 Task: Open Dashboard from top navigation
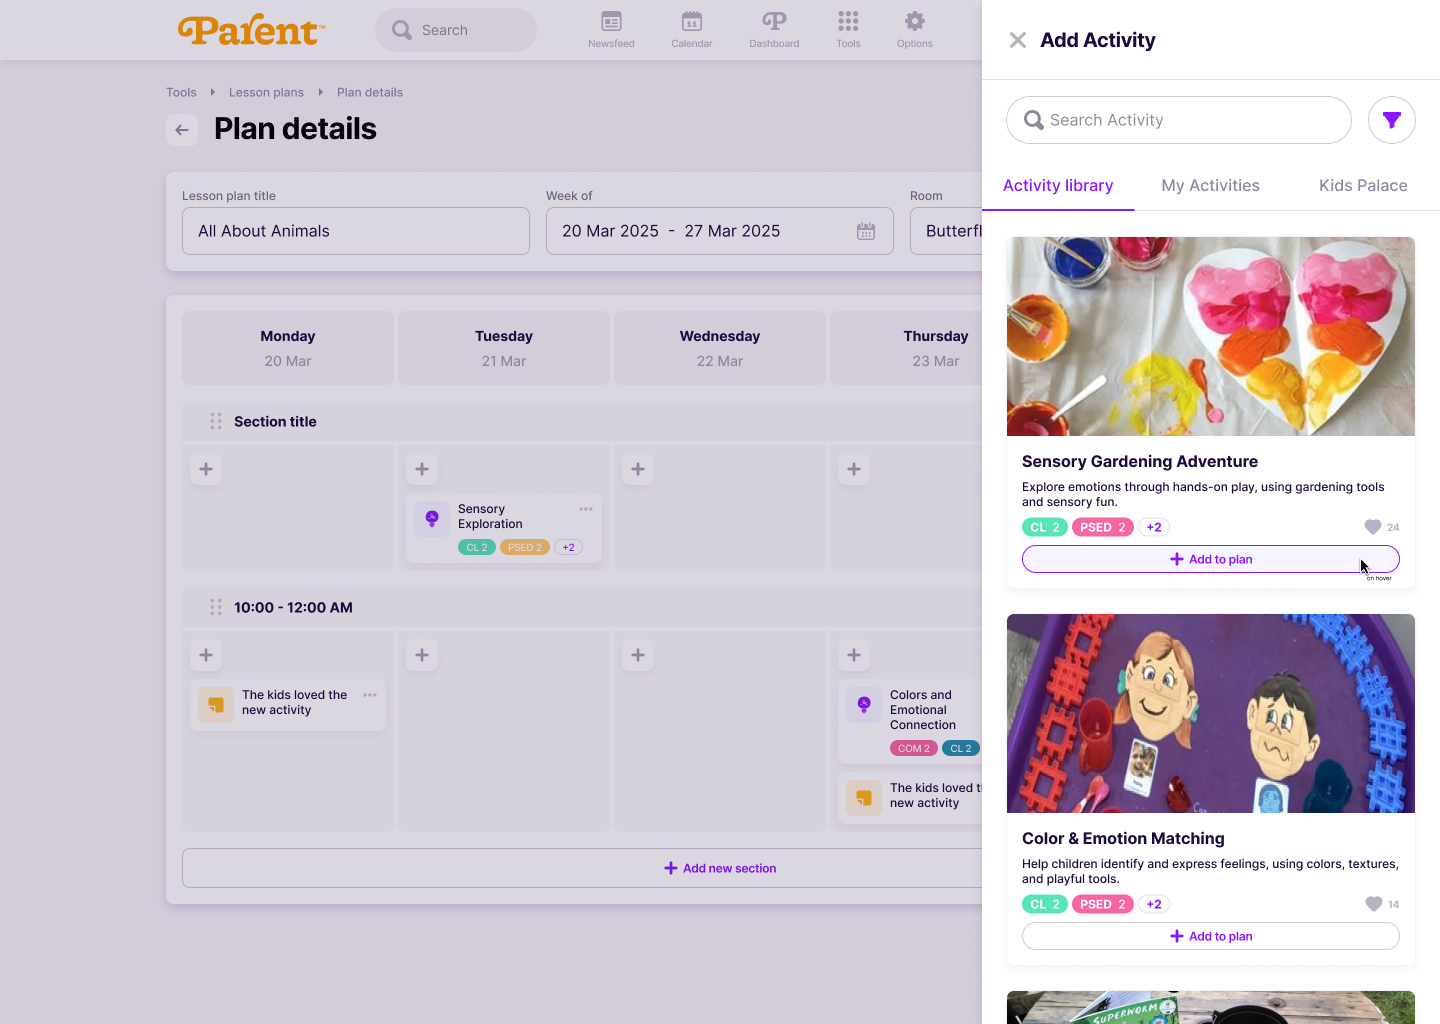coord(774,30)
